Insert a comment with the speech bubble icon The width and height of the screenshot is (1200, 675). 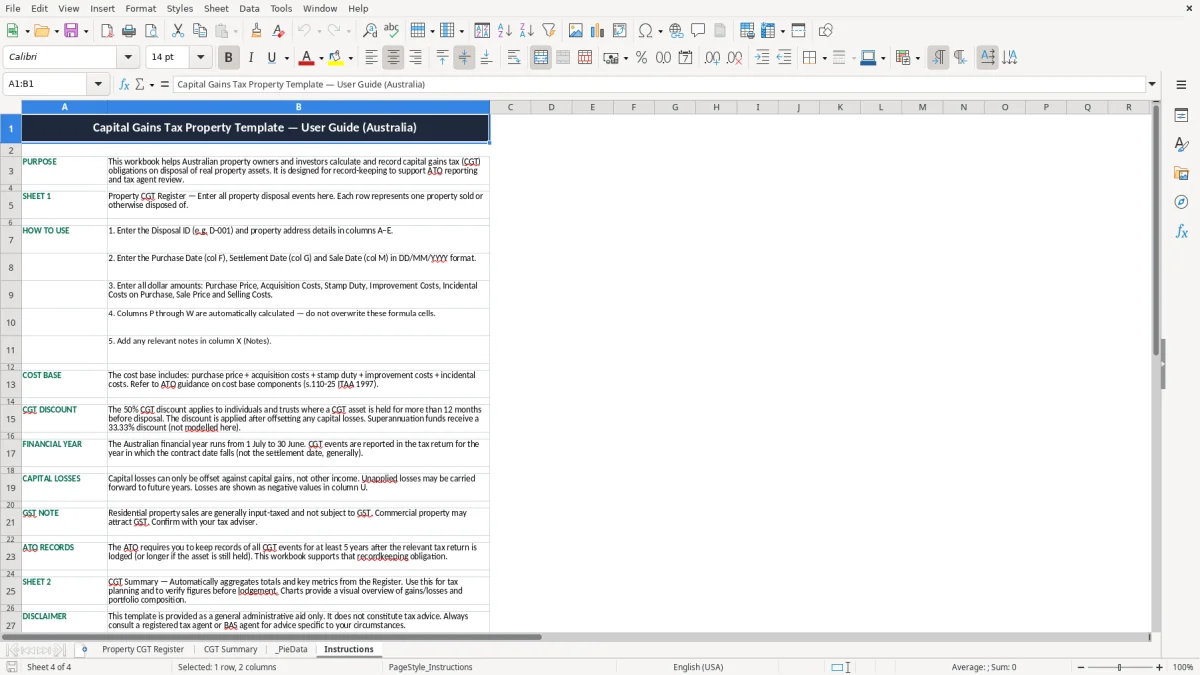coord(699,31)
